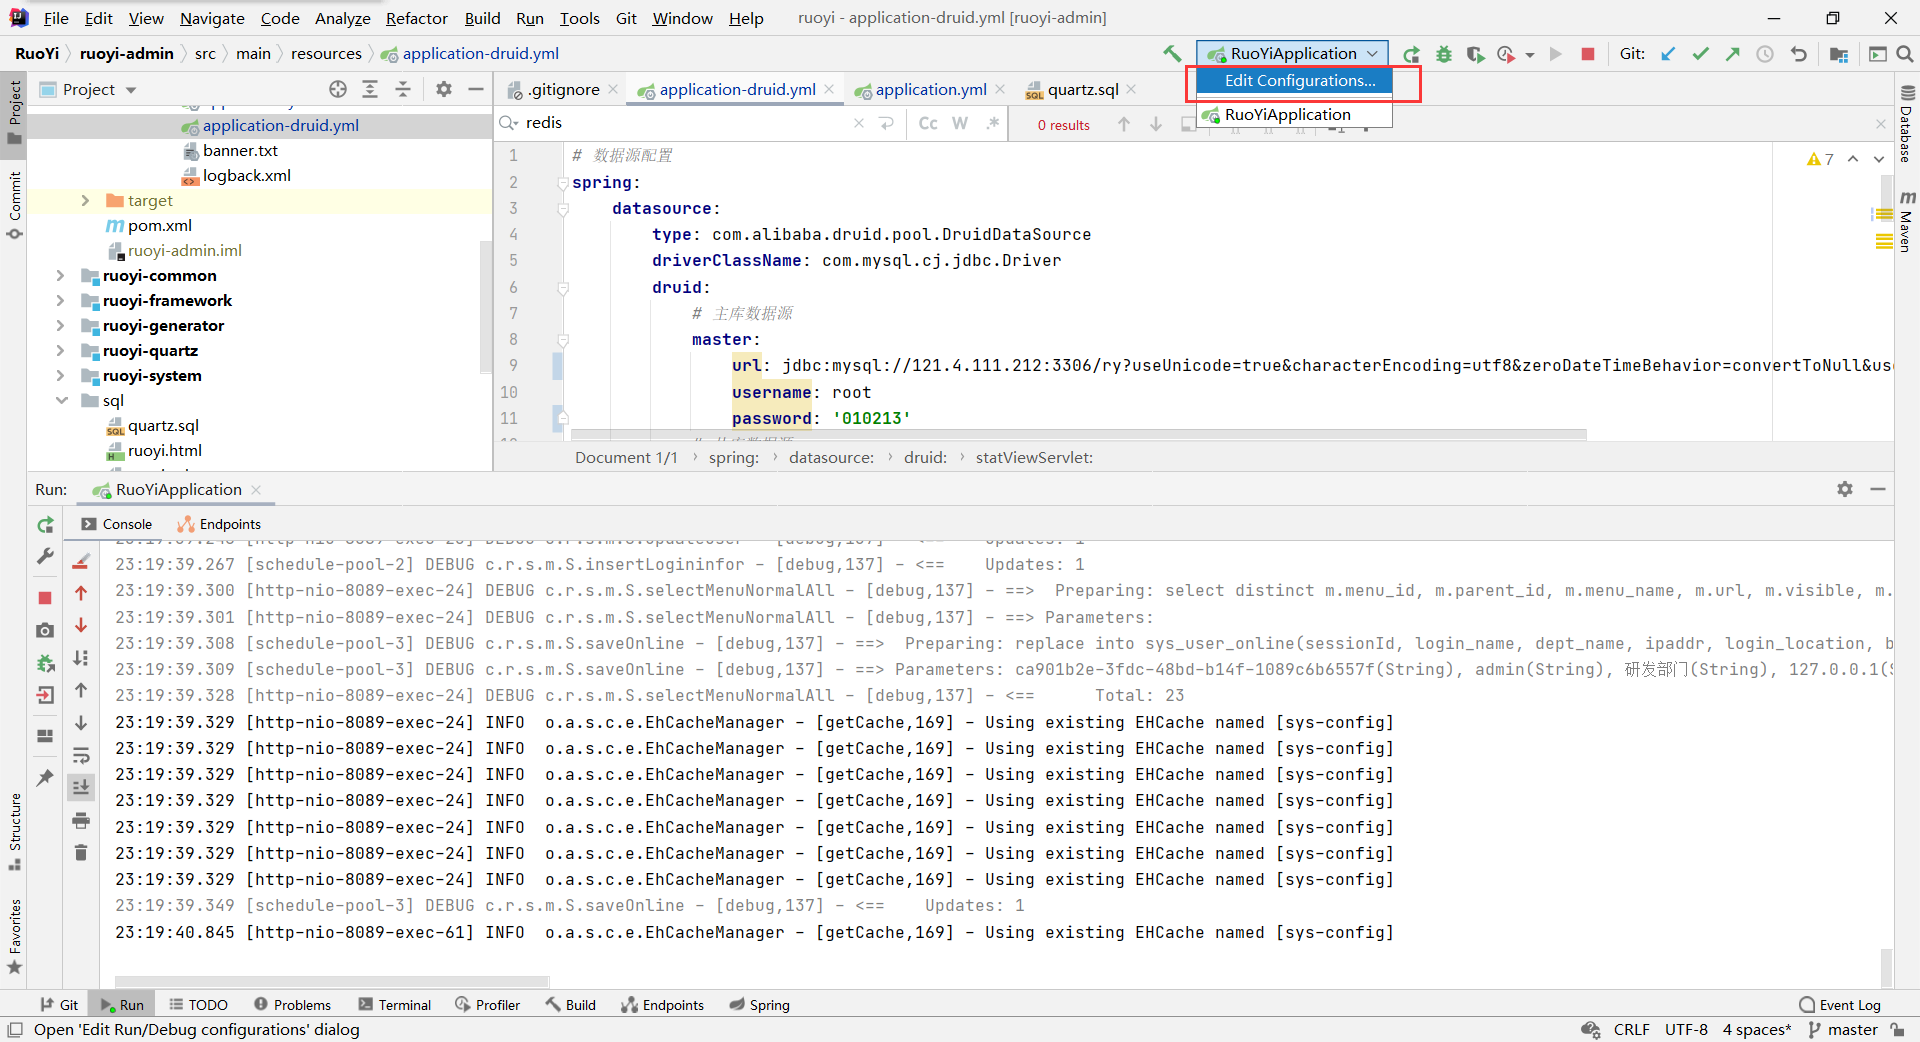The image size is (1920, 1042).
Task: Expand the ruoyi-framework module
Action: pos(60,301)
